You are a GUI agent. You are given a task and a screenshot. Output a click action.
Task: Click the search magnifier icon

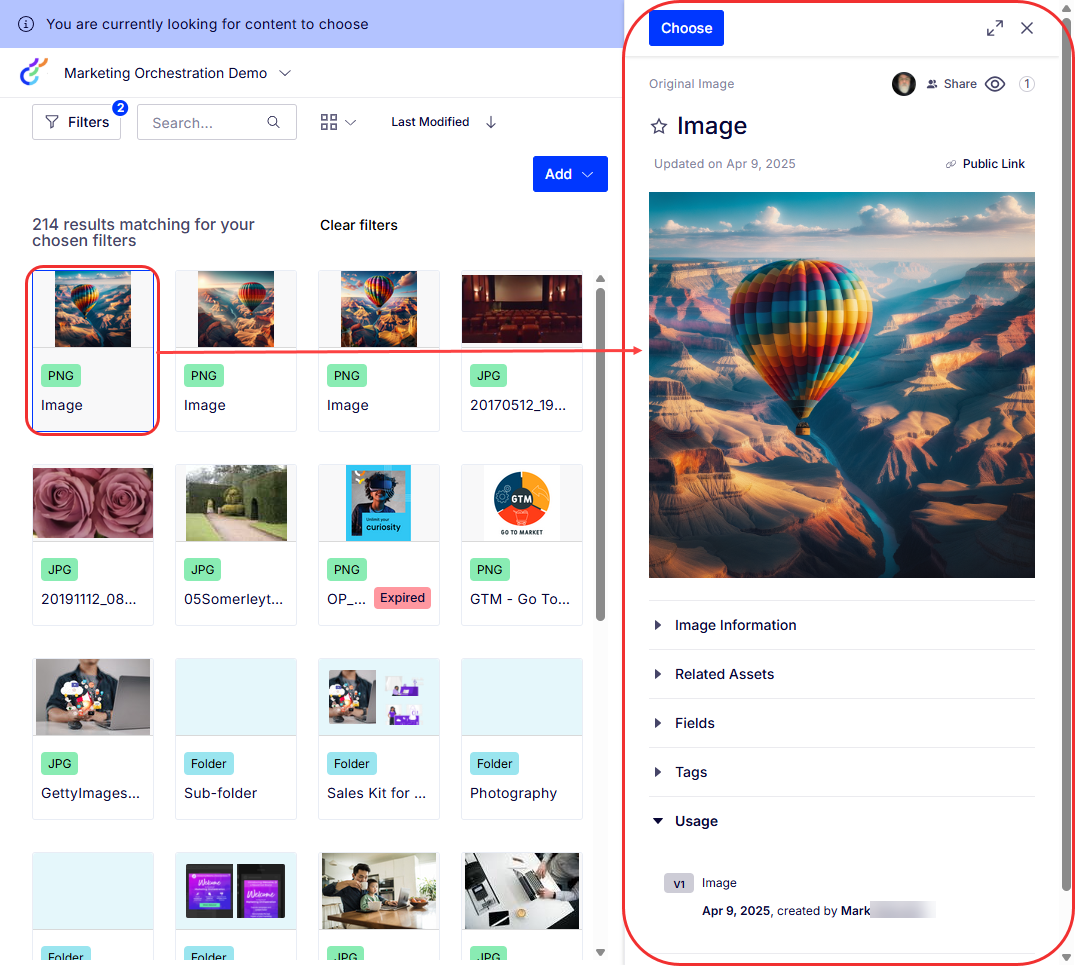point(274,122)
